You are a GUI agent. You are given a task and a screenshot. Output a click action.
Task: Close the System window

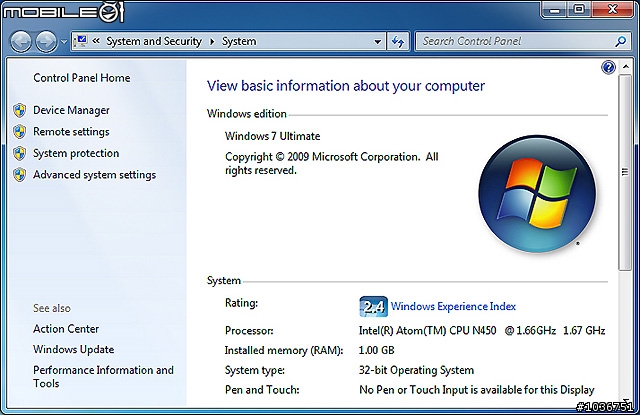612,9
